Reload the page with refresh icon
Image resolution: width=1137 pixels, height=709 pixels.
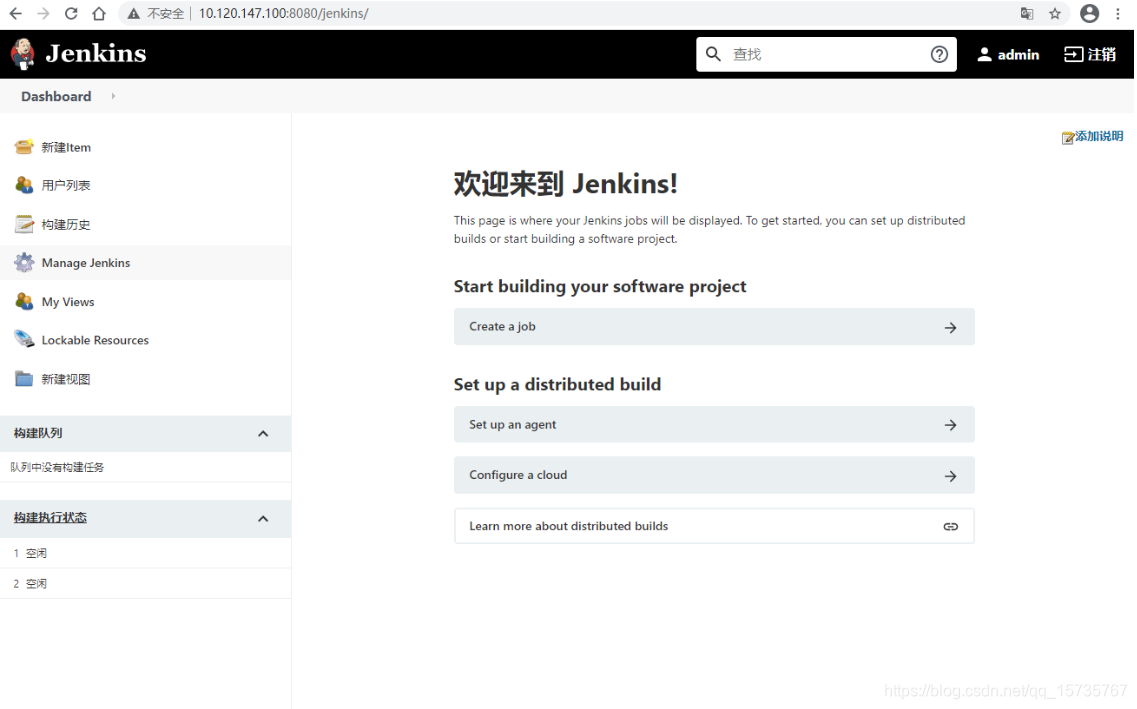pos(71,13)
